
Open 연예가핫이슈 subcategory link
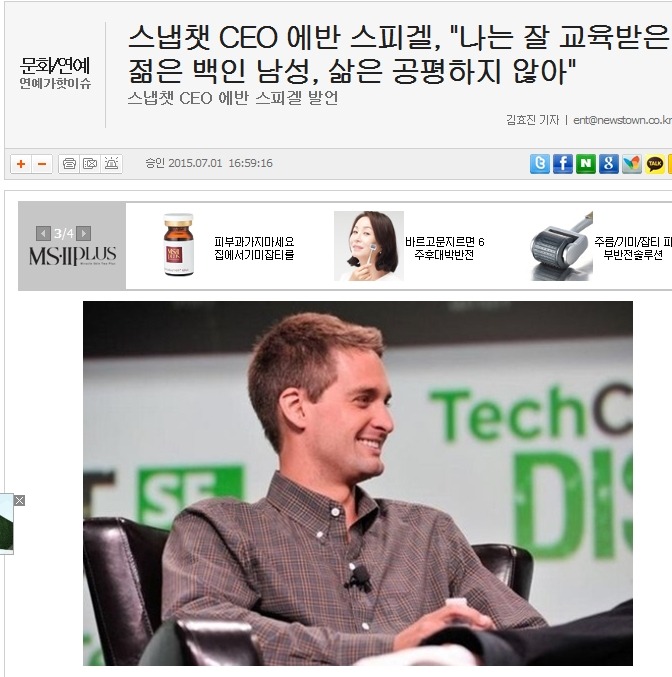pos(55,83)
